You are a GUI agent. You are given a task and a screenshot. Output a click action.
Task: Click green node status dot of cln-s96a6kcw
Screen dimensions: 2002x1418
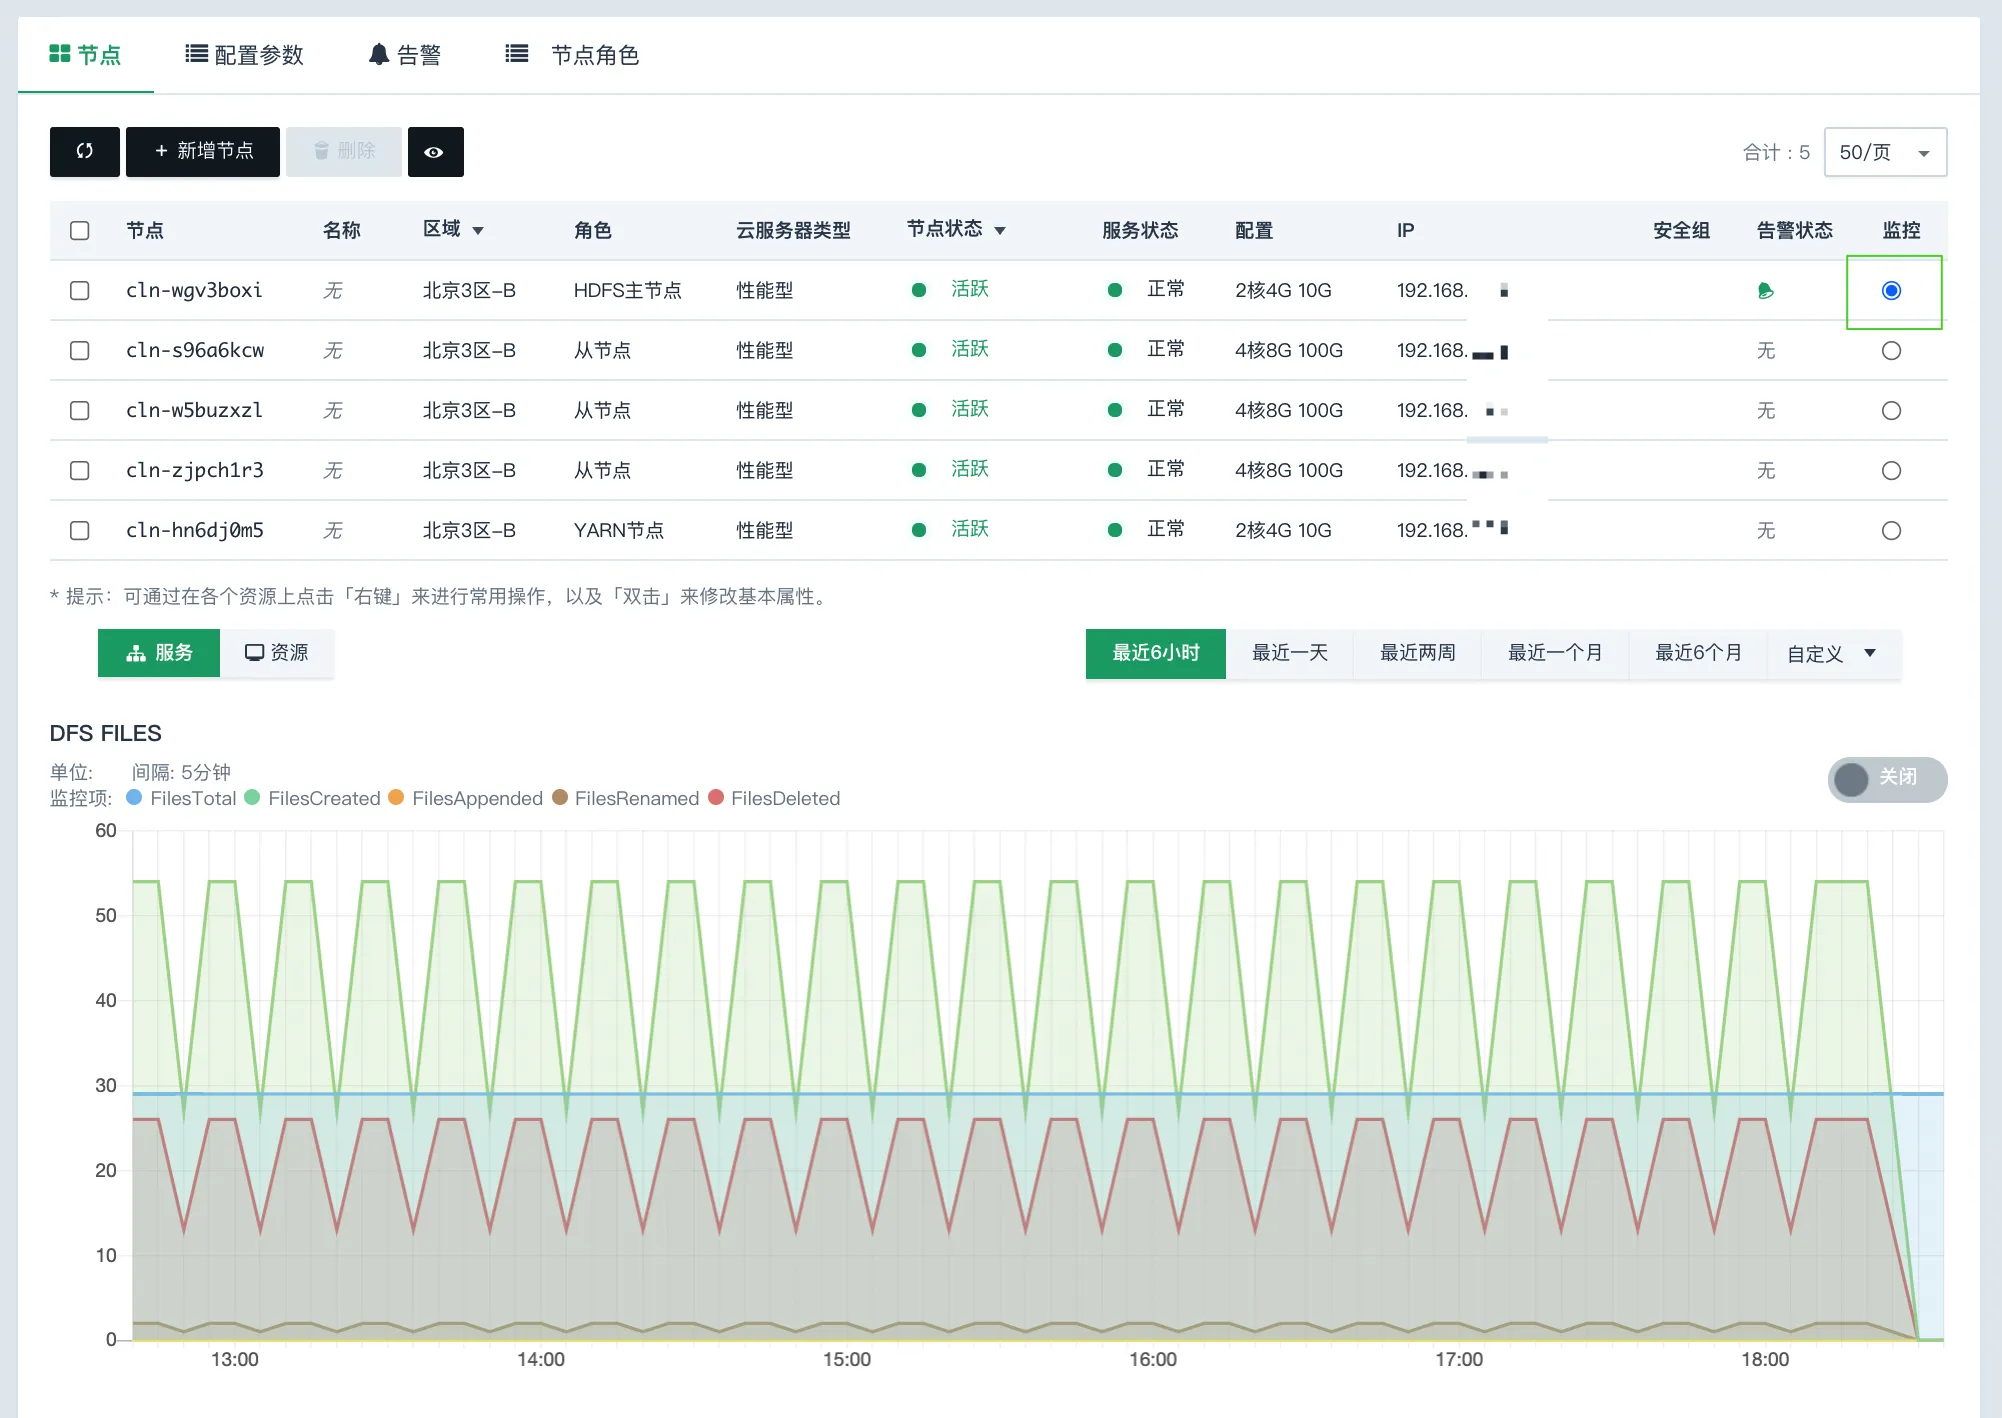919,350
